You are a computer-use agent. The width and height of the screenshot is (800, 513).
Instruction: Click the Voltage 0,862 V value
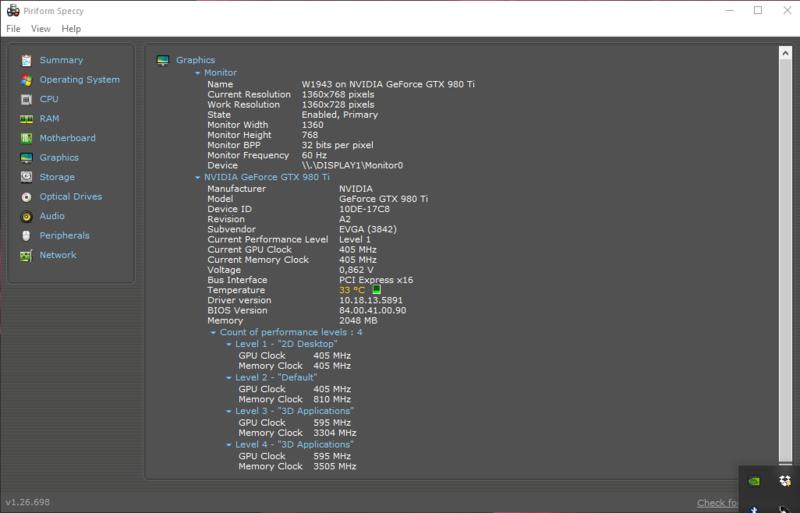coord(356,270)
